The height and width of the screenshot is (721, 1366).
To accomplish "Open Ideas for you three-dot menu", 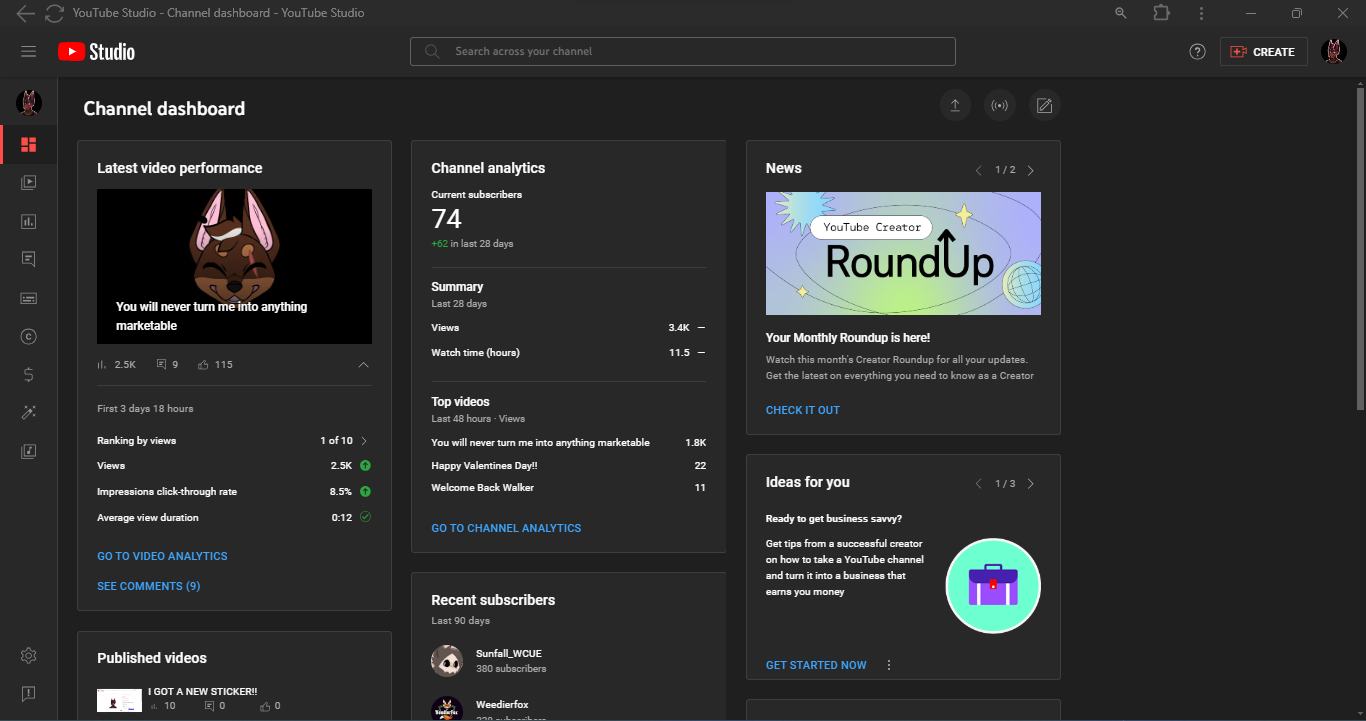I will (x=889, y=665).
